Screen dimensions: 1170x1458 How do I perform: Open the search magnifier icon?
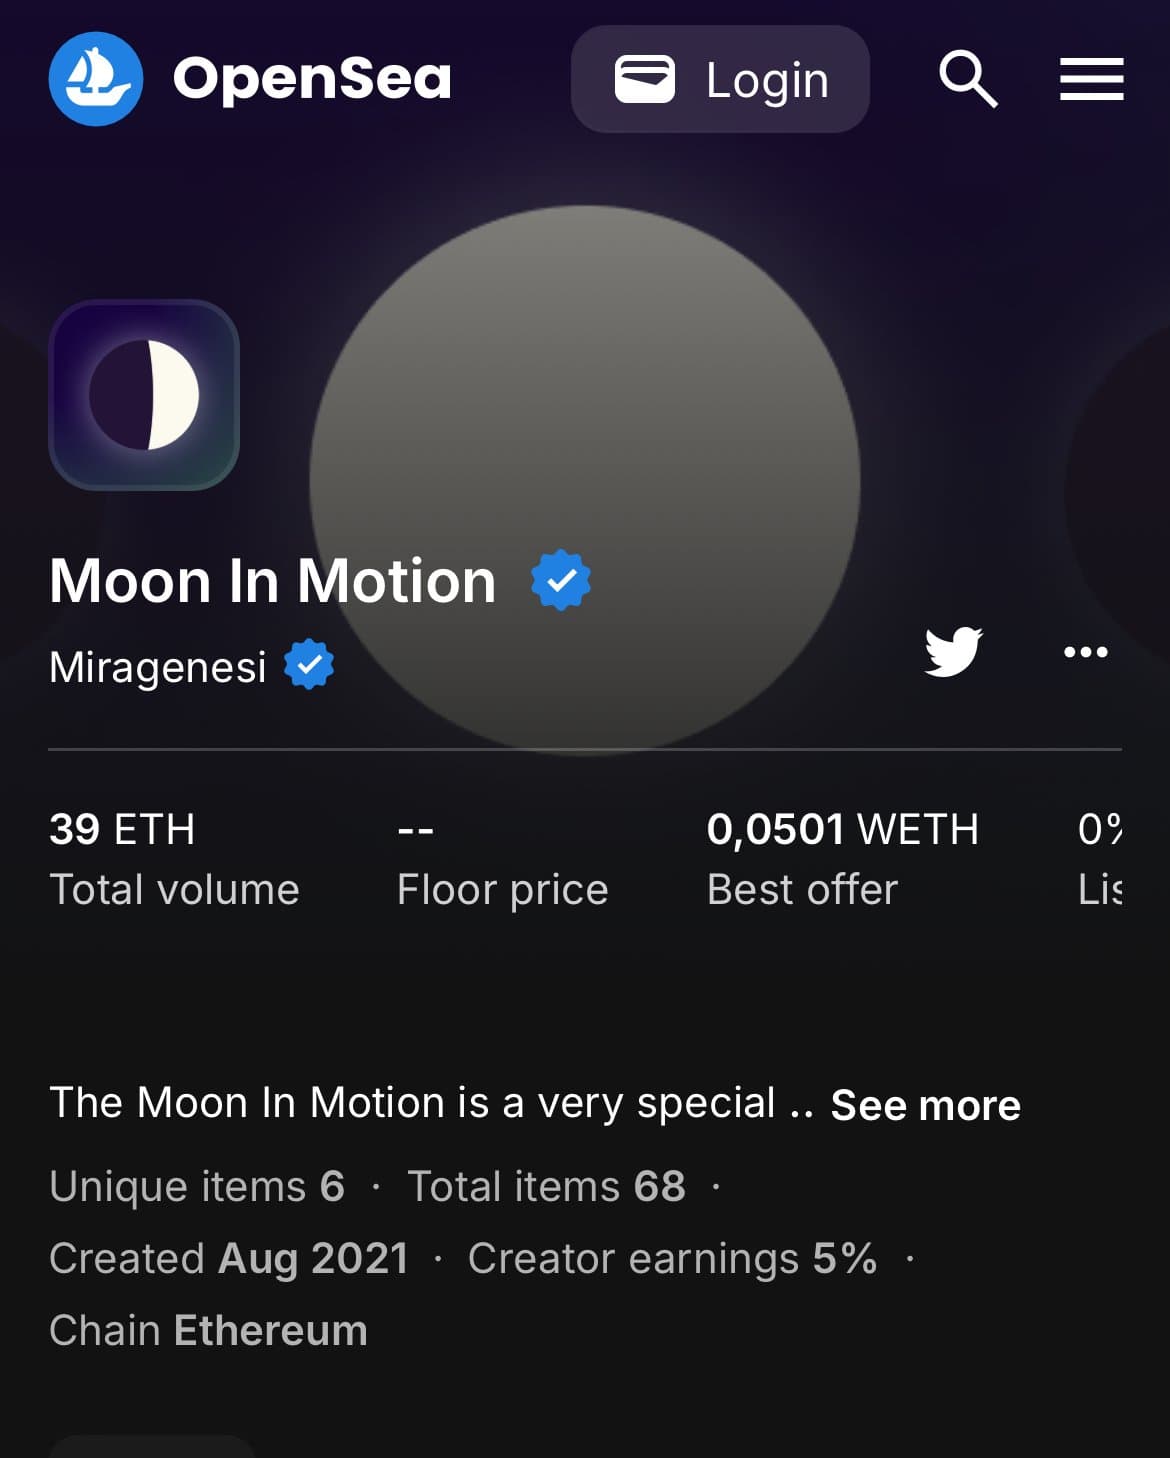click(967, 79)
